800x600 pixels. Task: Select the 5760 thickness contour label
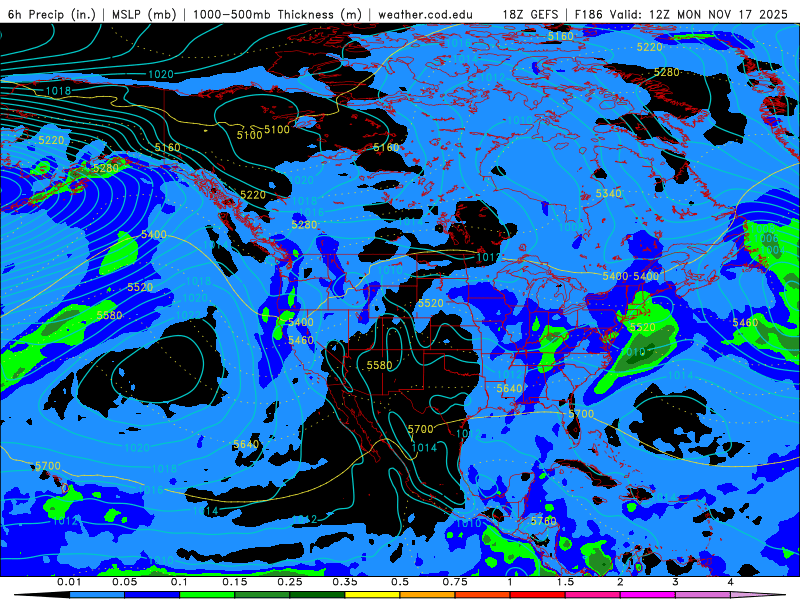click(x=543, y=521)
